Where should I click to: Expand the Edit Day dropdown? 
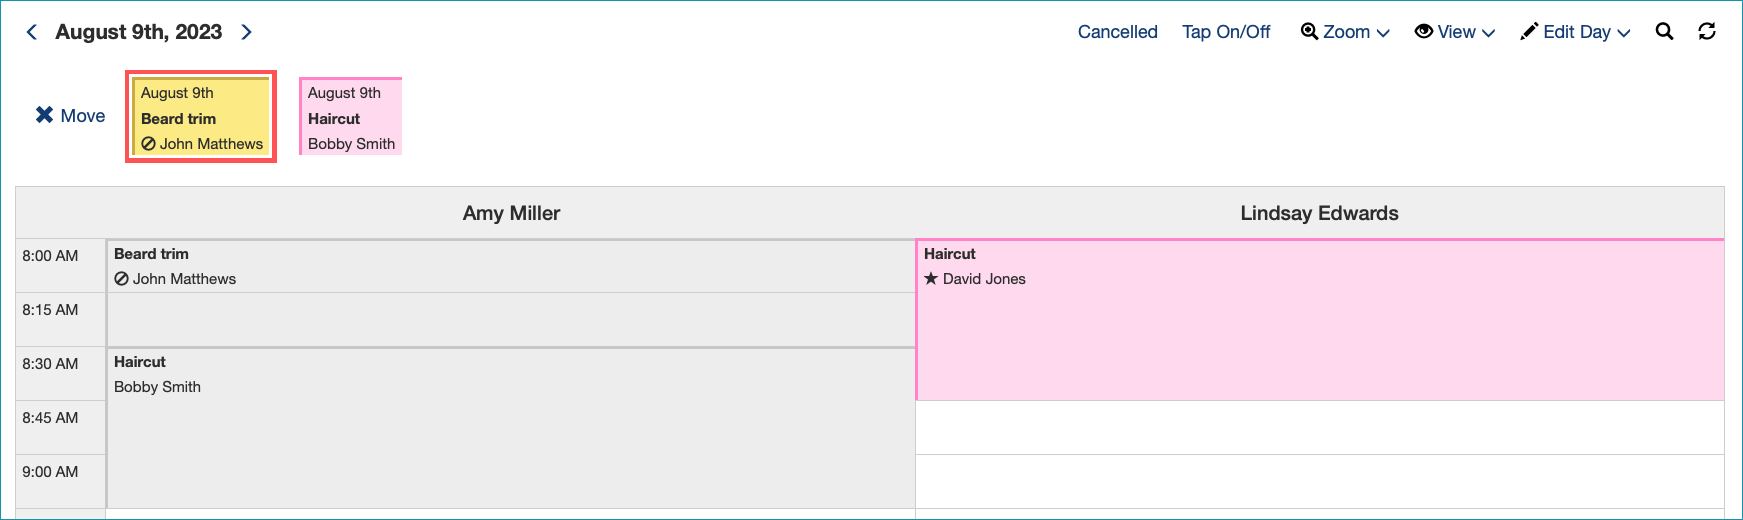1575,32
